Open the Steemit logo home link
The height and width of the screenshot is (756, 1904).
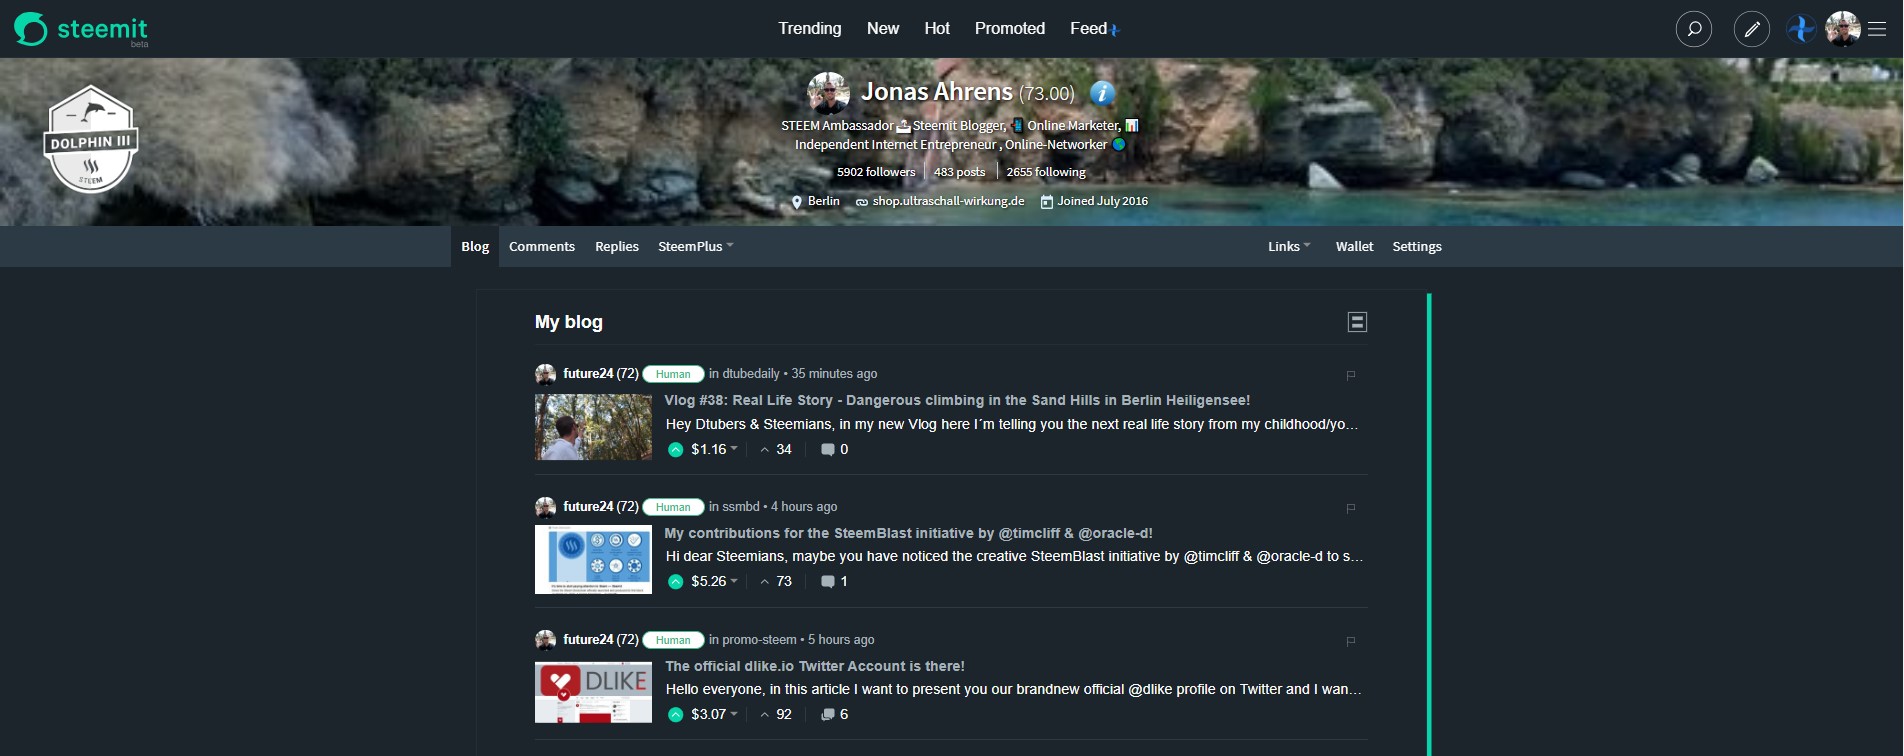coord(81,29)
